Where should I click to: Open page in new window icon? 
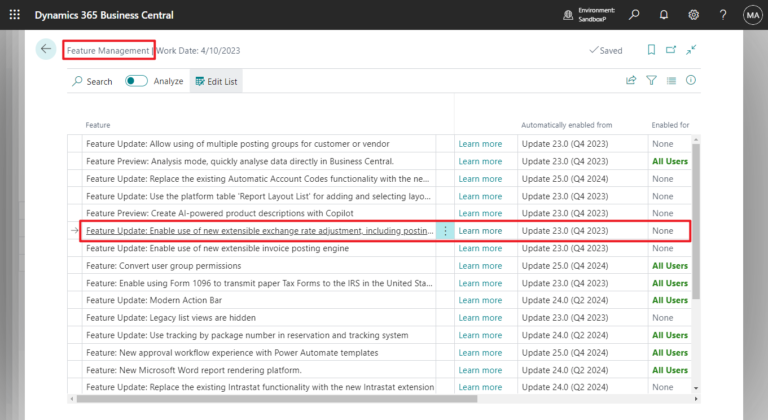click(671, 50)
